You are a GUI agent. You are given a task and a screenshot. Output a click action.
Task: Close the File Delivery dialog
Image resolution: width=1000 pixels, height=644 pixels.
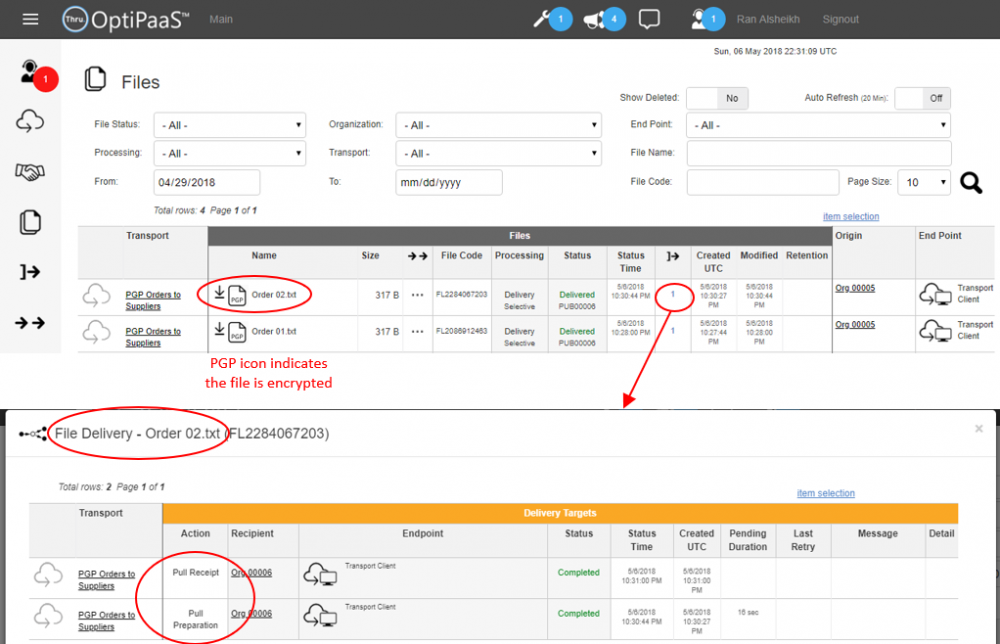(979, 429)
